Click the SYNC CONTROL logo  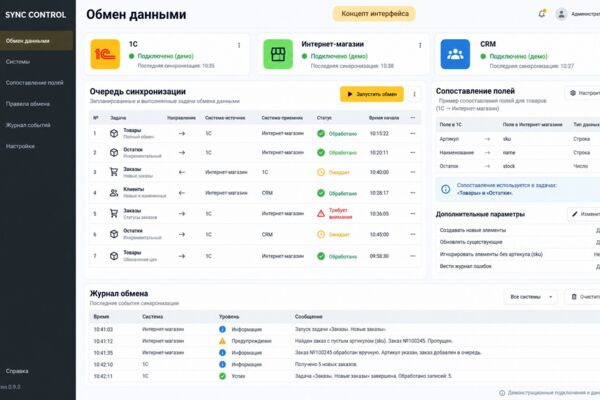click(36, 15)
